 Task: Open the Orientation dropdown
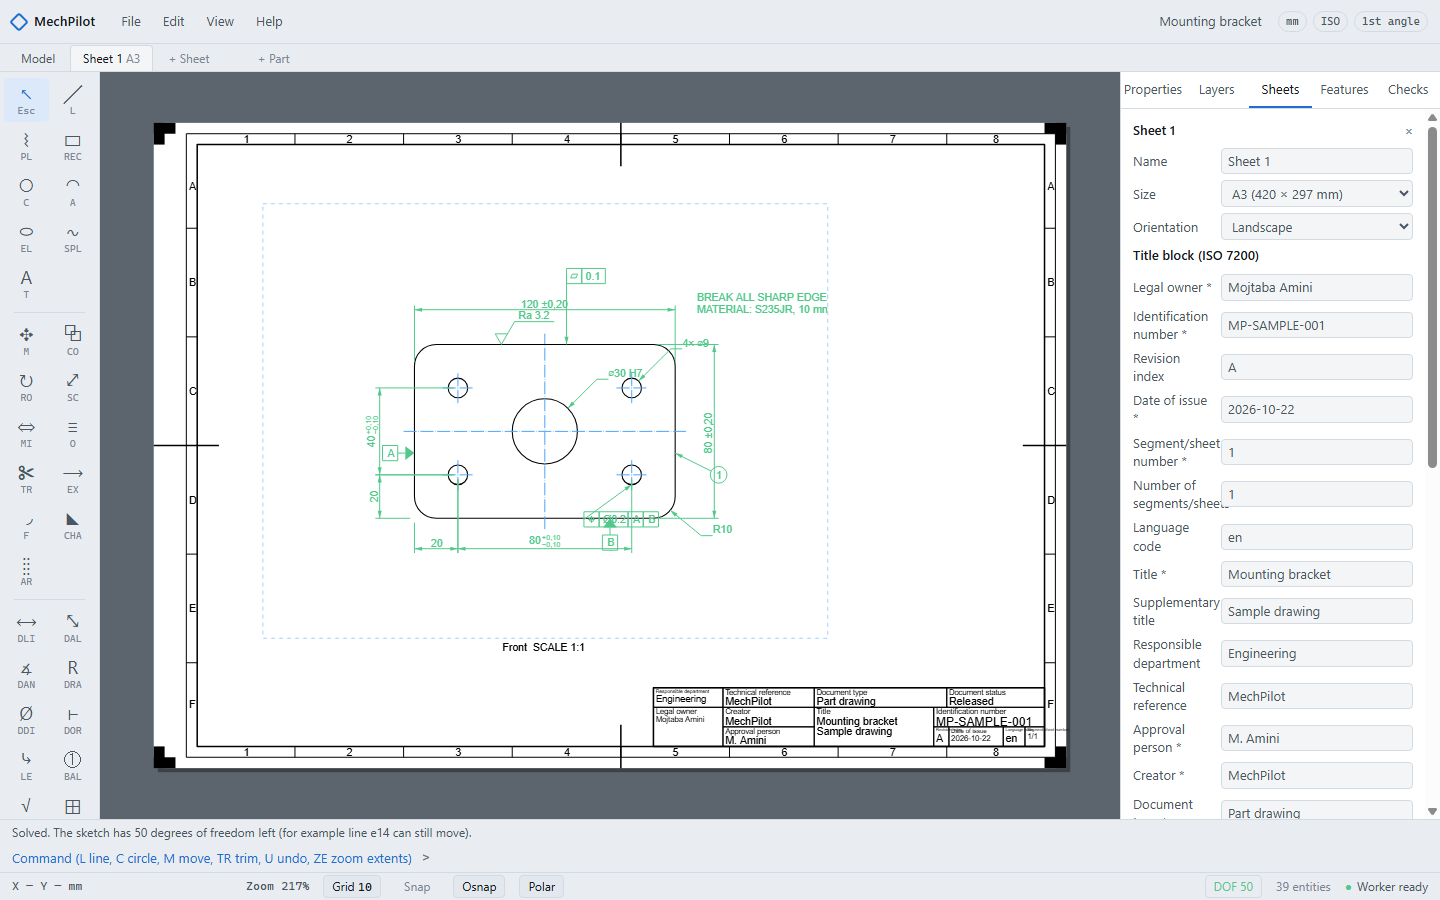coord(1317,227)
